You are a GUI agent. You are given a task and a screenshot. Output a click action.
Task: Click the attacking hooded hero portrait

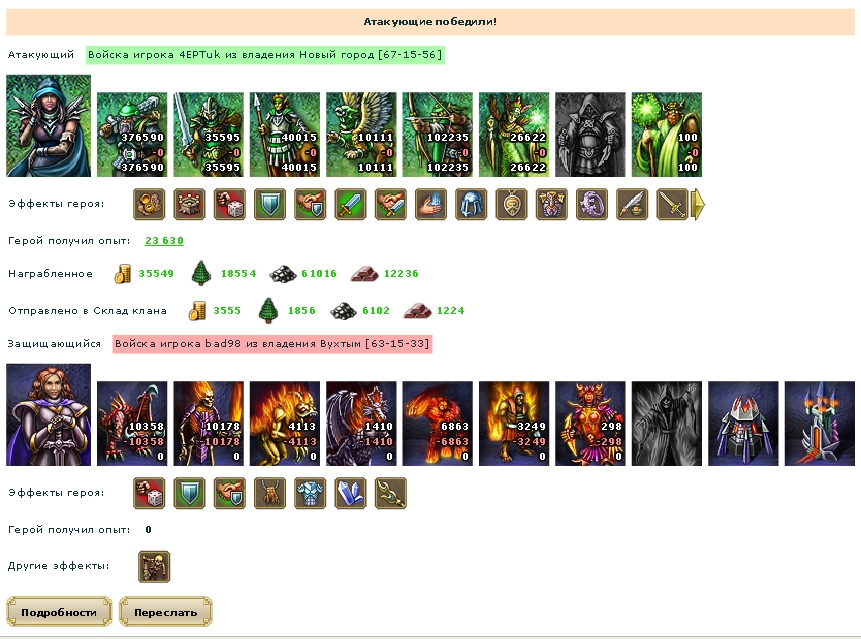pyautogui.click(x=48, y=126)
